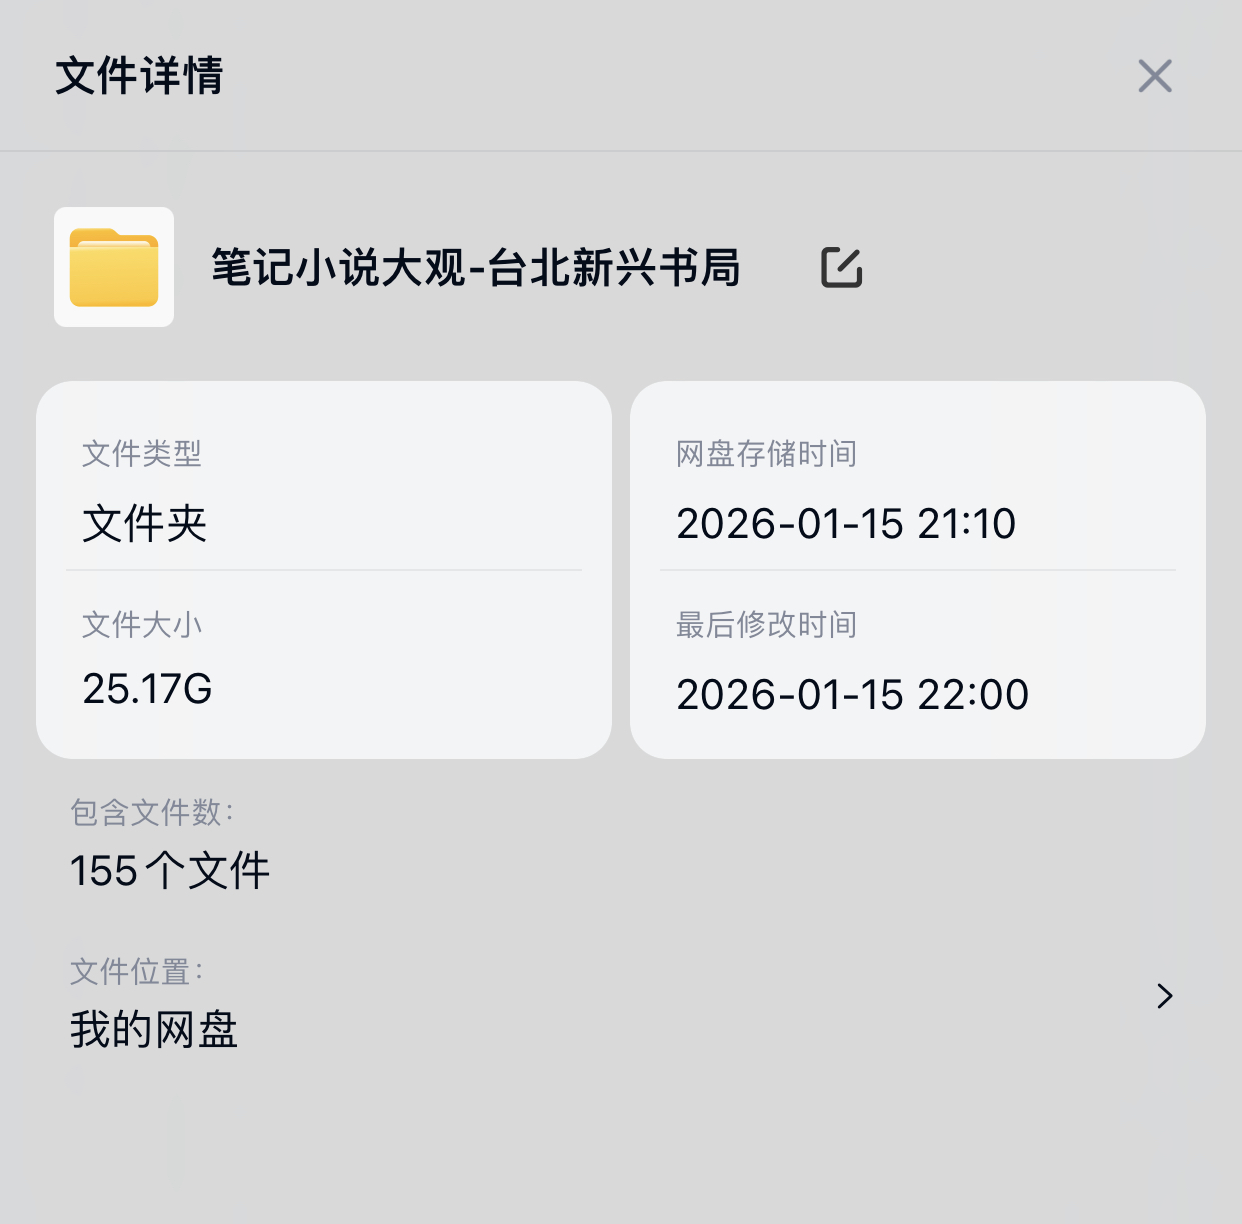Click the 包含文件数 label
Image resolution: width=1242 pixels, height=1224 pixels.
pyautogui.click(x=151, y=812)
